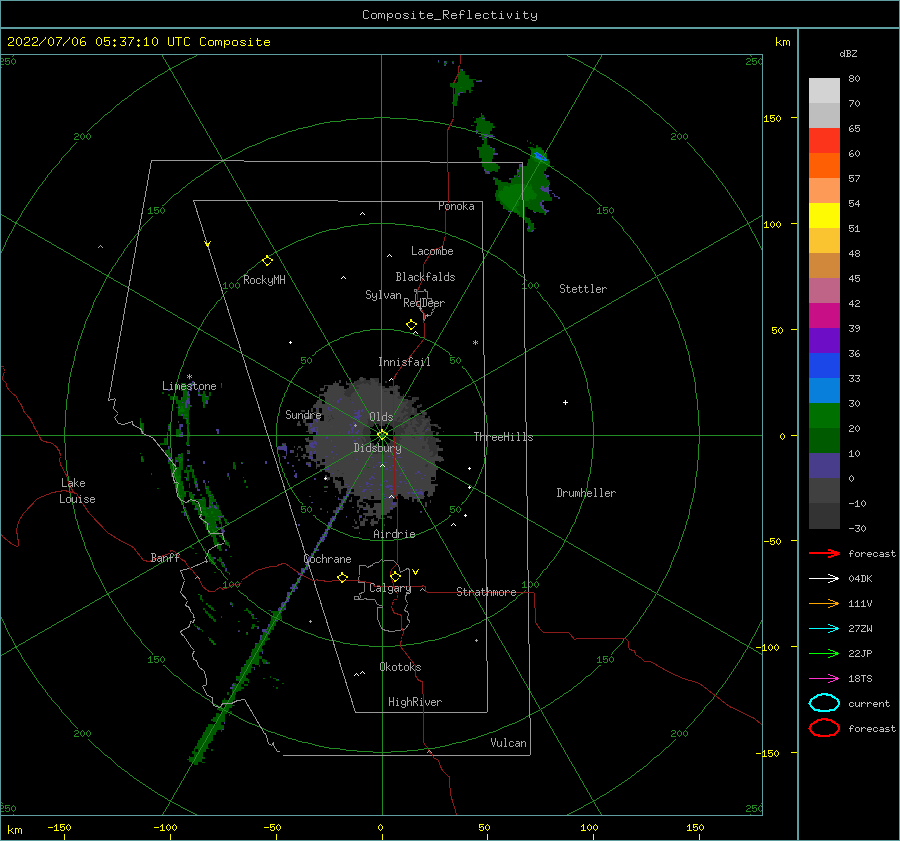Select the 20 dBZ green color swatch
This screenshot has height=841, width=900.
click(x=824, y=415)
